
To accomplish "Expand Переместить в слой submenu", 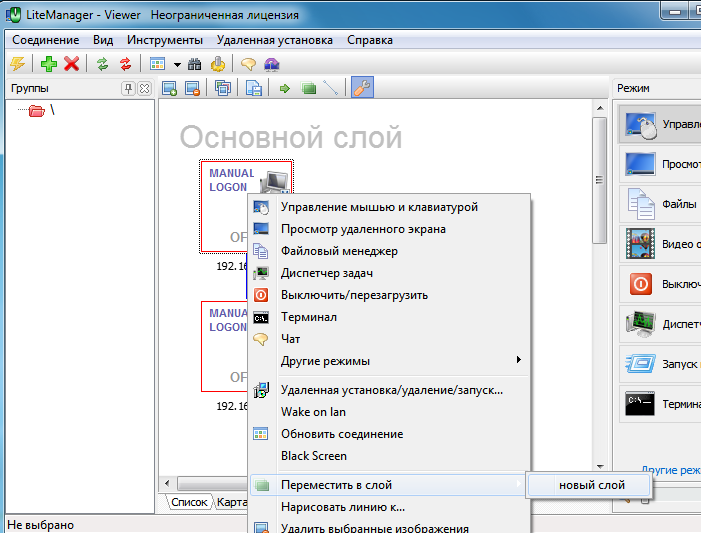I will pyautogui.click(x=389, y=485).
